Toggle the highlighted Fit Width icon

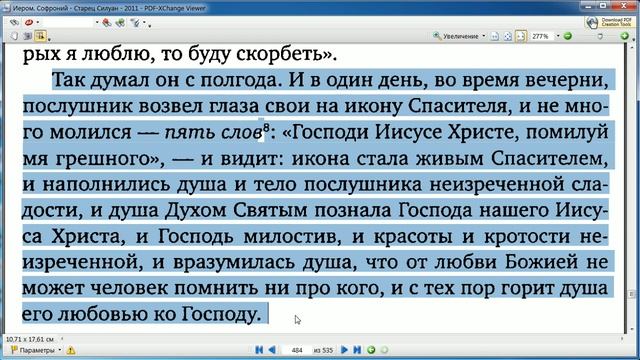(x=521, y=36)
